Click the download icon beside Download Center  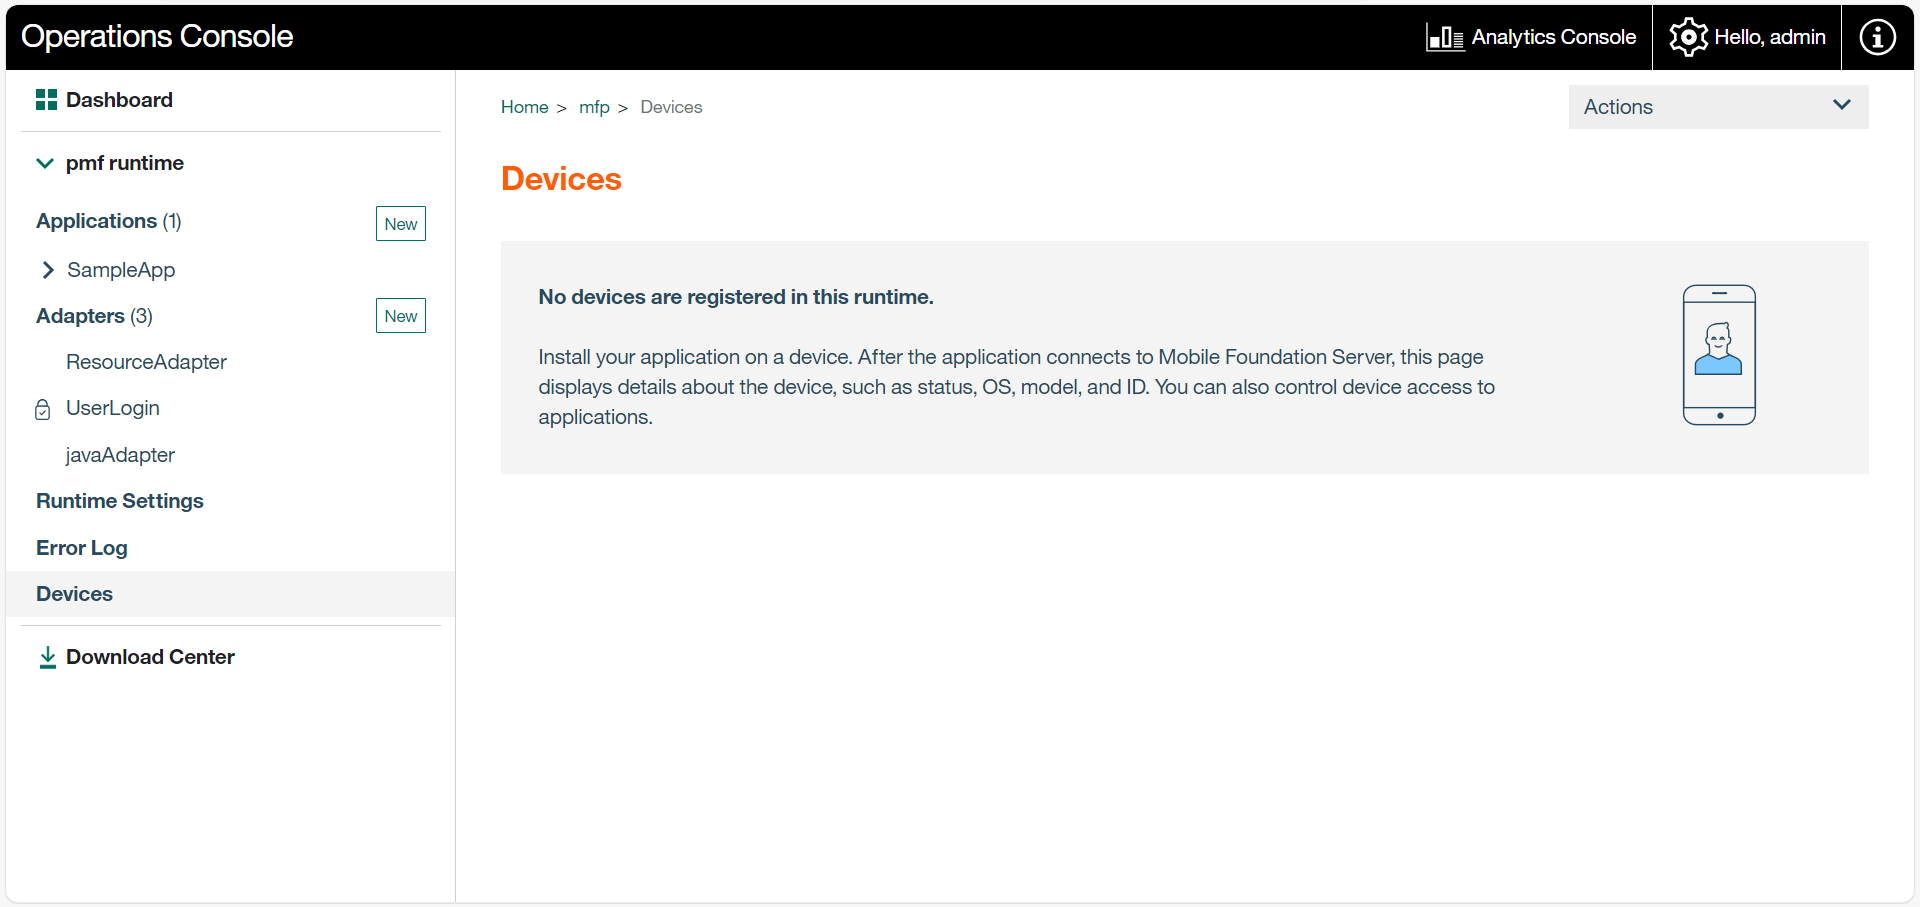point(46,657)
